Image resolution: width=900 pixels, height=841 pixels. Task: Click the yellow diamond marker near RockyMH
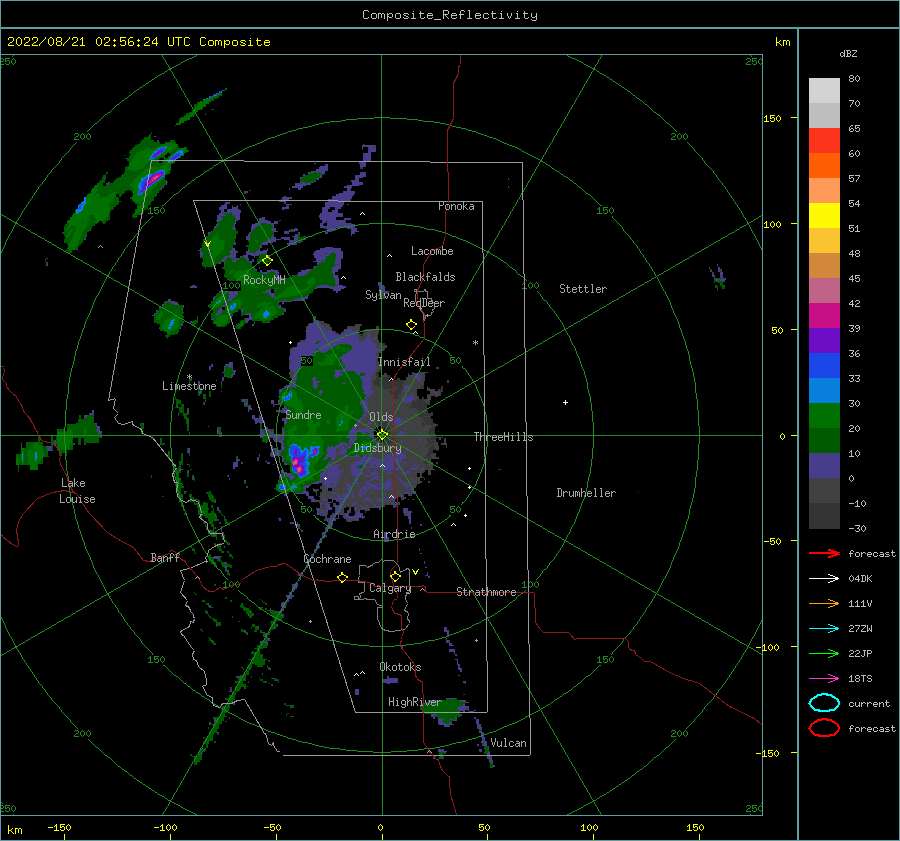click(x=267, y=261)
